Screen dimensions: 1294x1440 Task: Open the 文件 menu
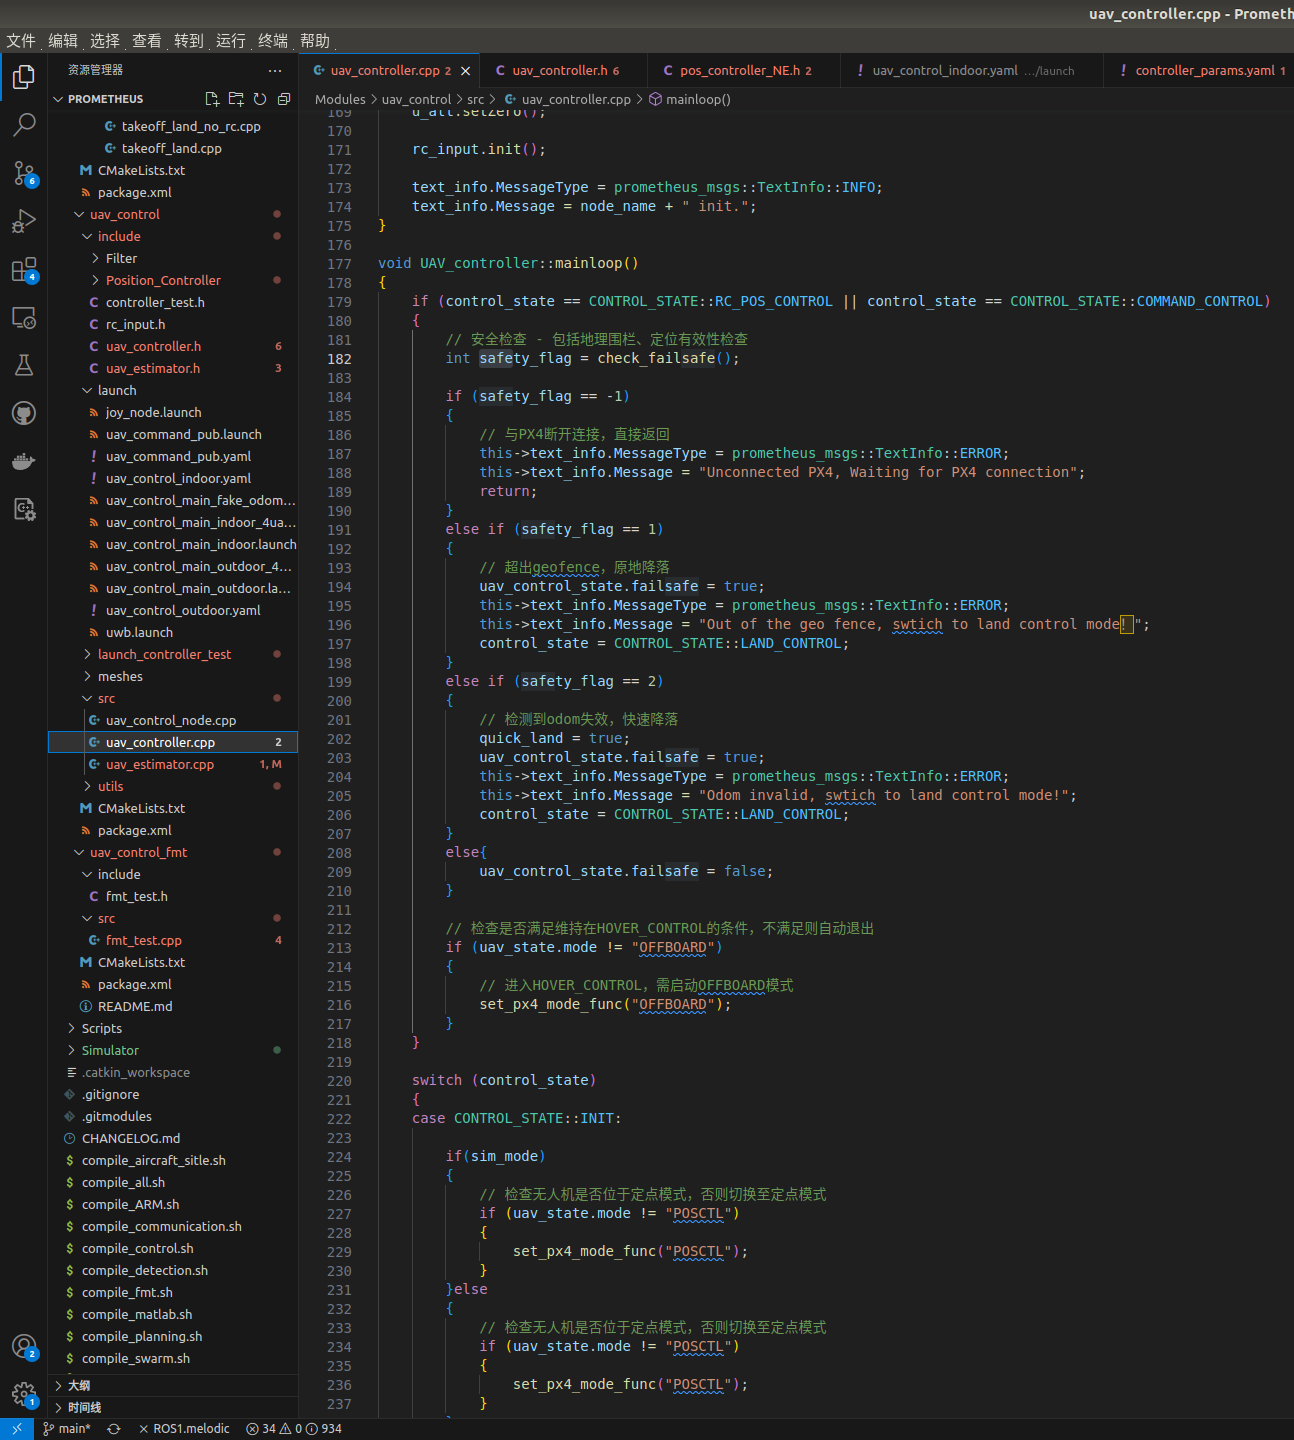coord(21,41)
